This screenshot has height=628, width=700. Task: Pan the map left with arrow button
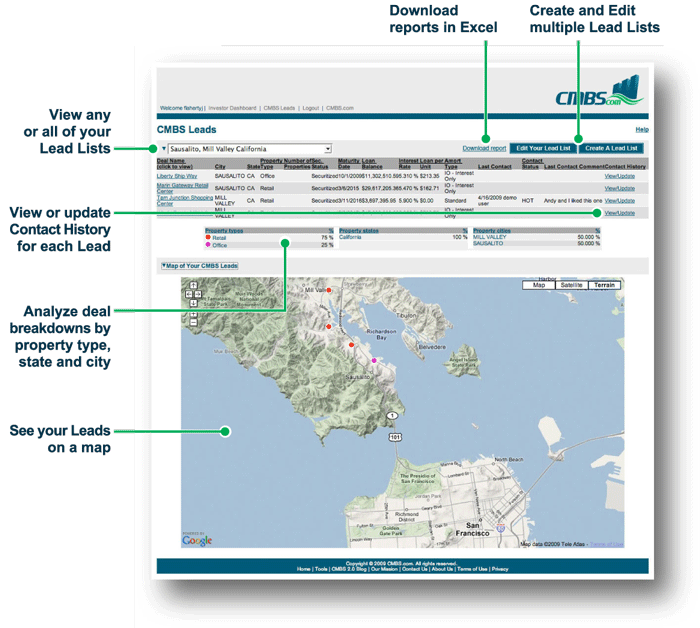189,294
